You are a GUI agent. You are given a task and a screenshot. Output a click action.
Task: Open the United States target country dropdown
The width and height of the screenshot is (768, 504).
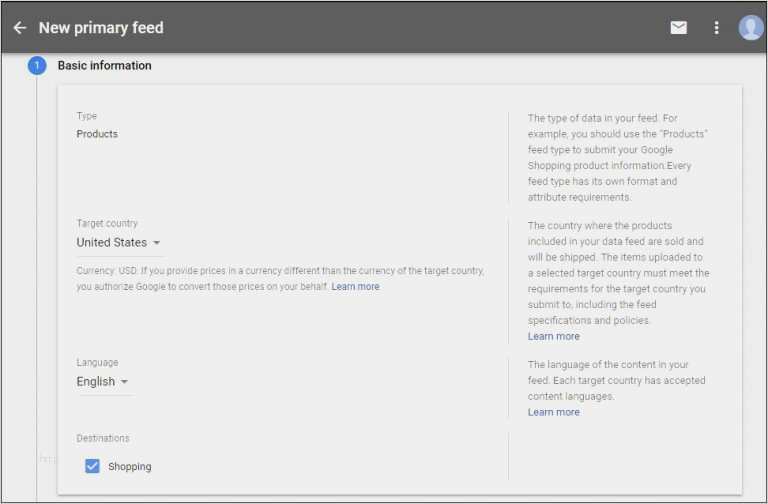[x=119, y=243]
